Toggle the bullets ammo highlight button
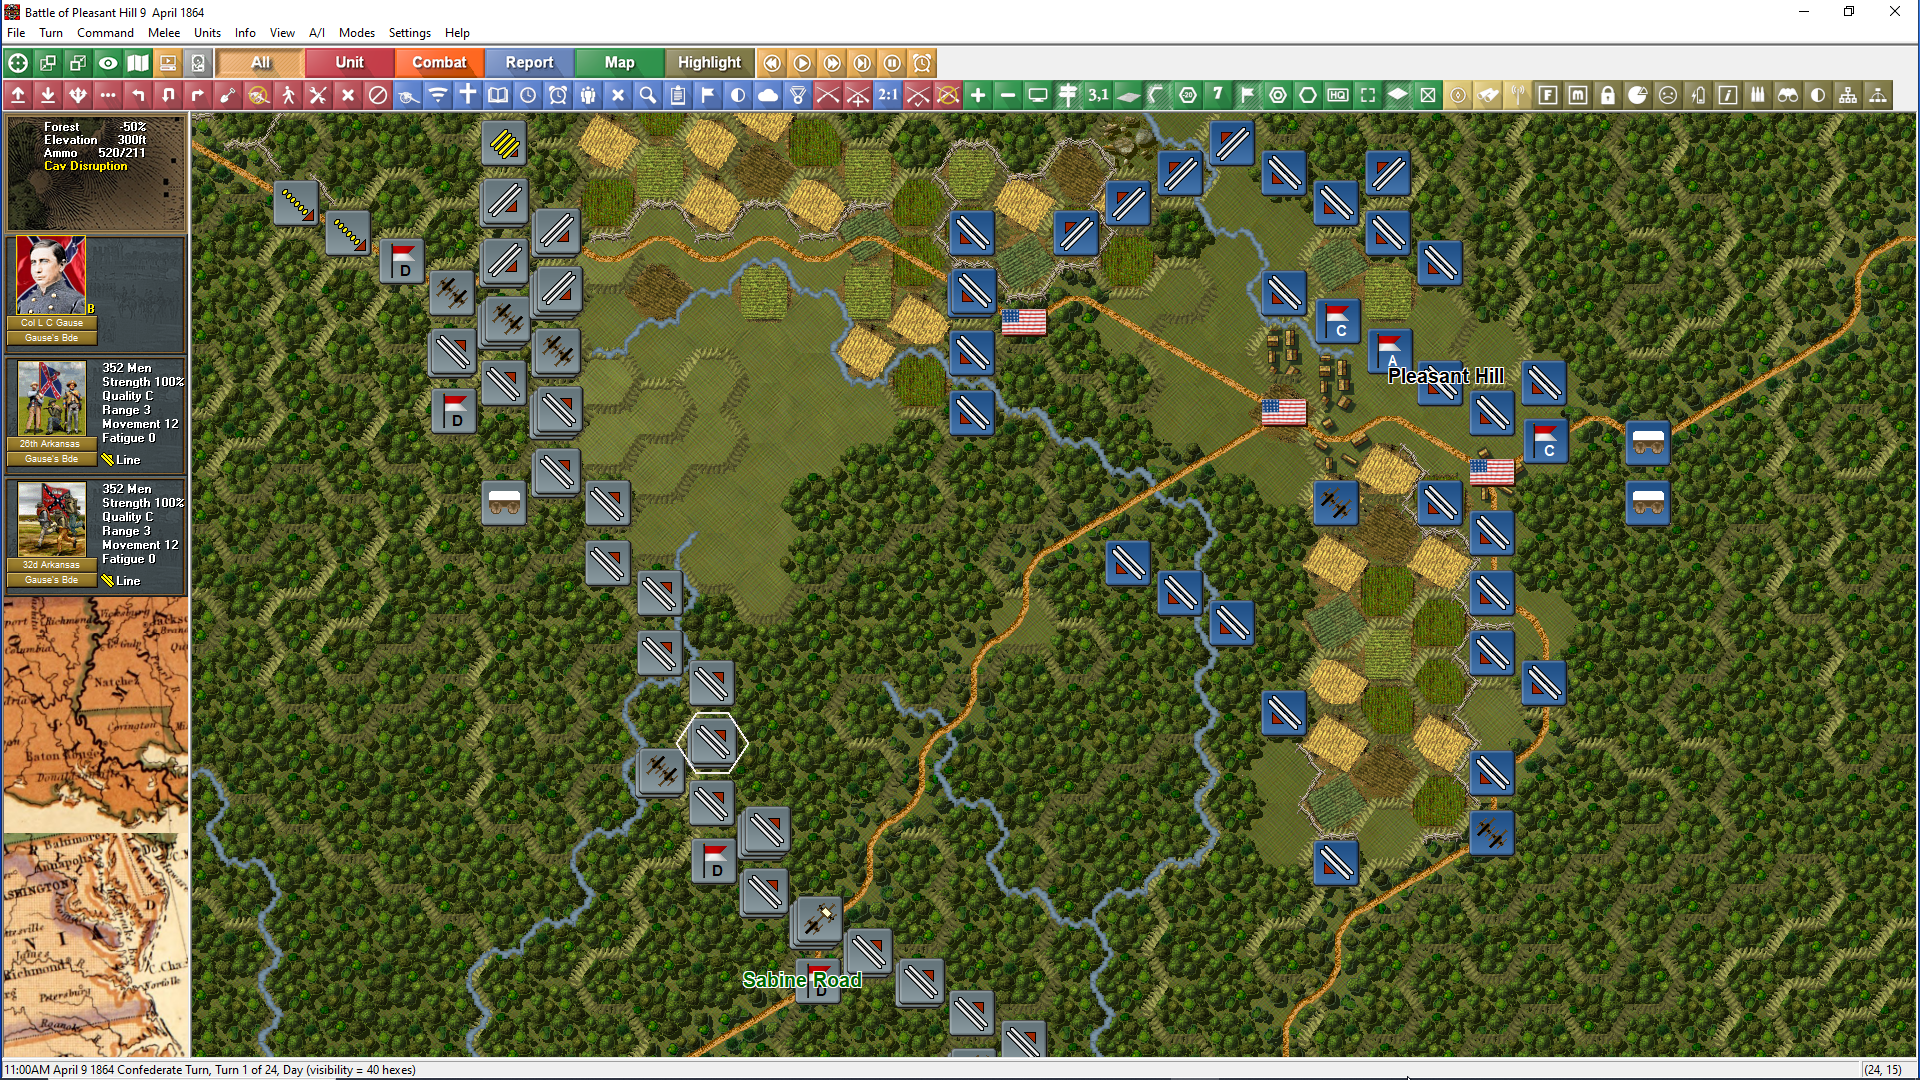The width and height of the screenshot is (1920, 1080). coord(1758,95)
